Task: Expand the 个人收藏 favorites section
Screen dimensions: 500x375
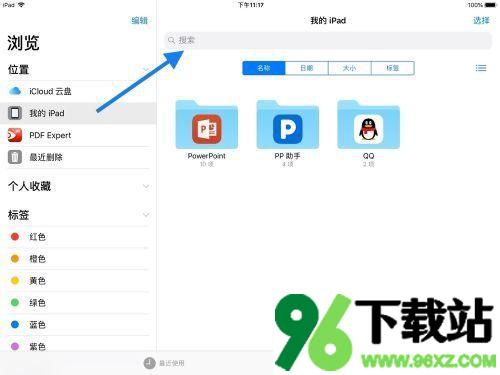Action: pos(146,186)
